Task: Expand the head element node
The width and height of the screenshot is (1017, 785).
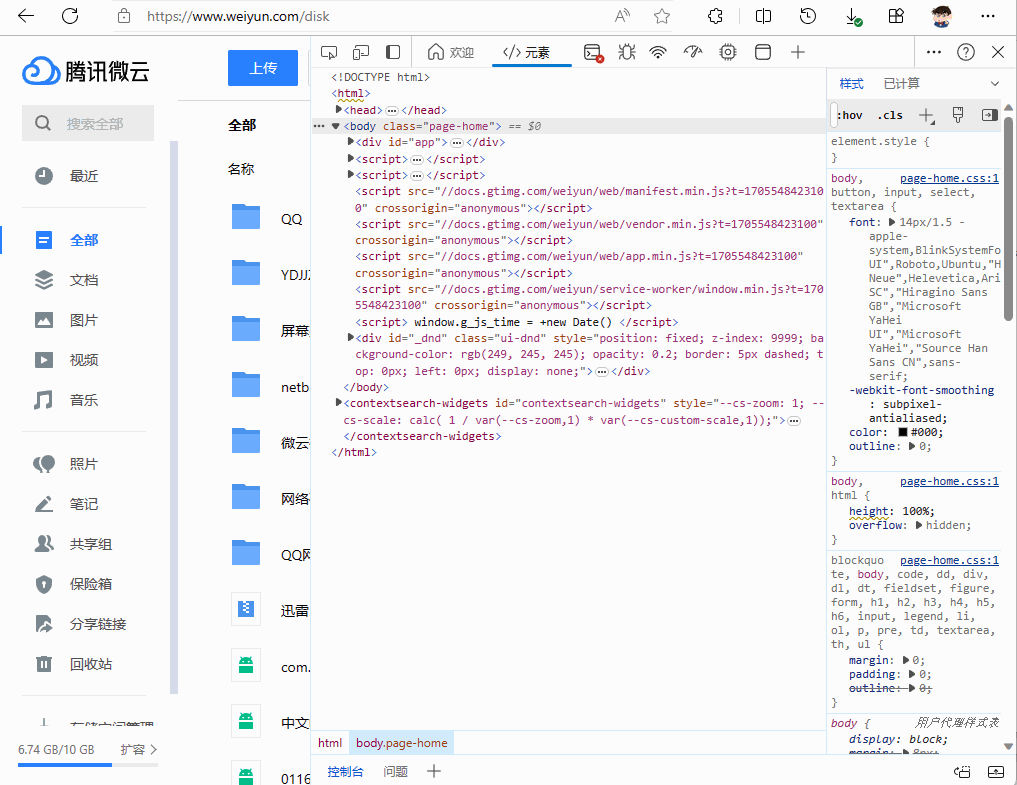Action: click(339, 110)
